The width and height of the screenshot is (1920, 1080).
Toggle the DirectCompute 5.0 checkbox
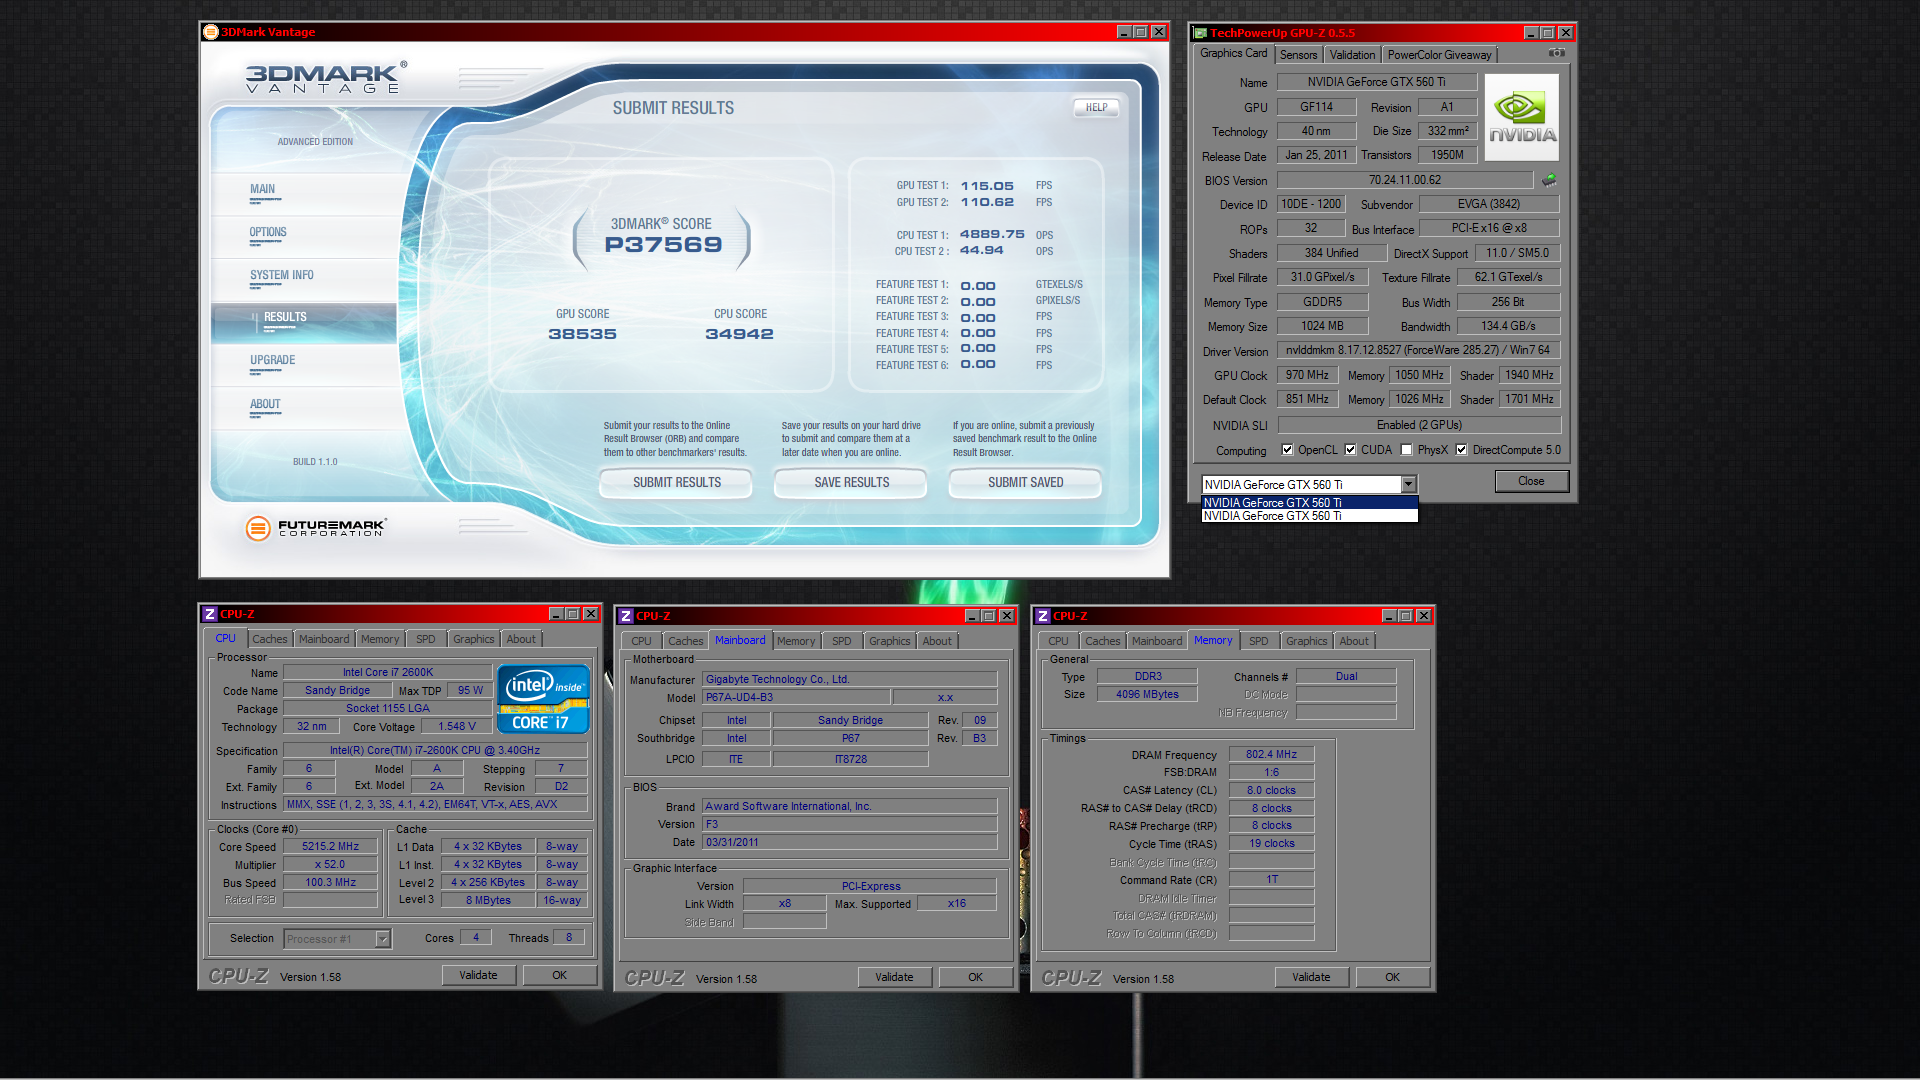tap(1461, 450)
